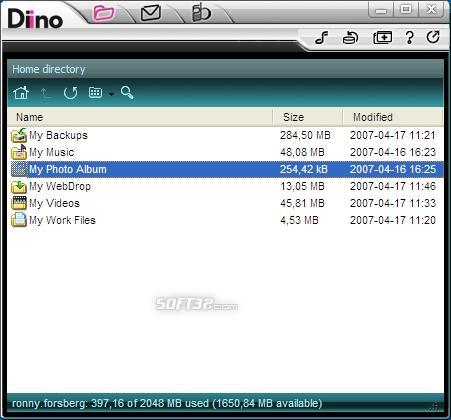The width and height of the screenshot is (451, 420).
Task: Refresh the file list
Action: (70, 93)
